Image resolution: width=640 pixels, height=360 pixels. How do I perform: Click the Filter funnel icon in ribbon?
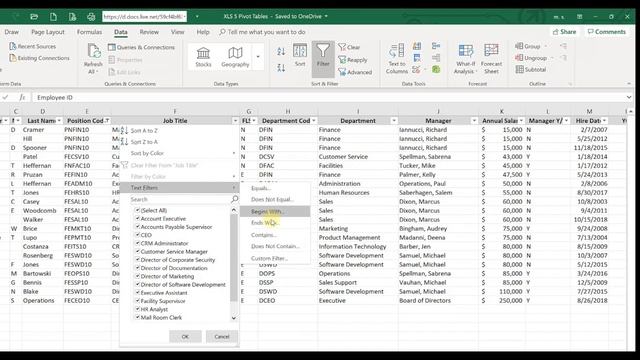323,51
